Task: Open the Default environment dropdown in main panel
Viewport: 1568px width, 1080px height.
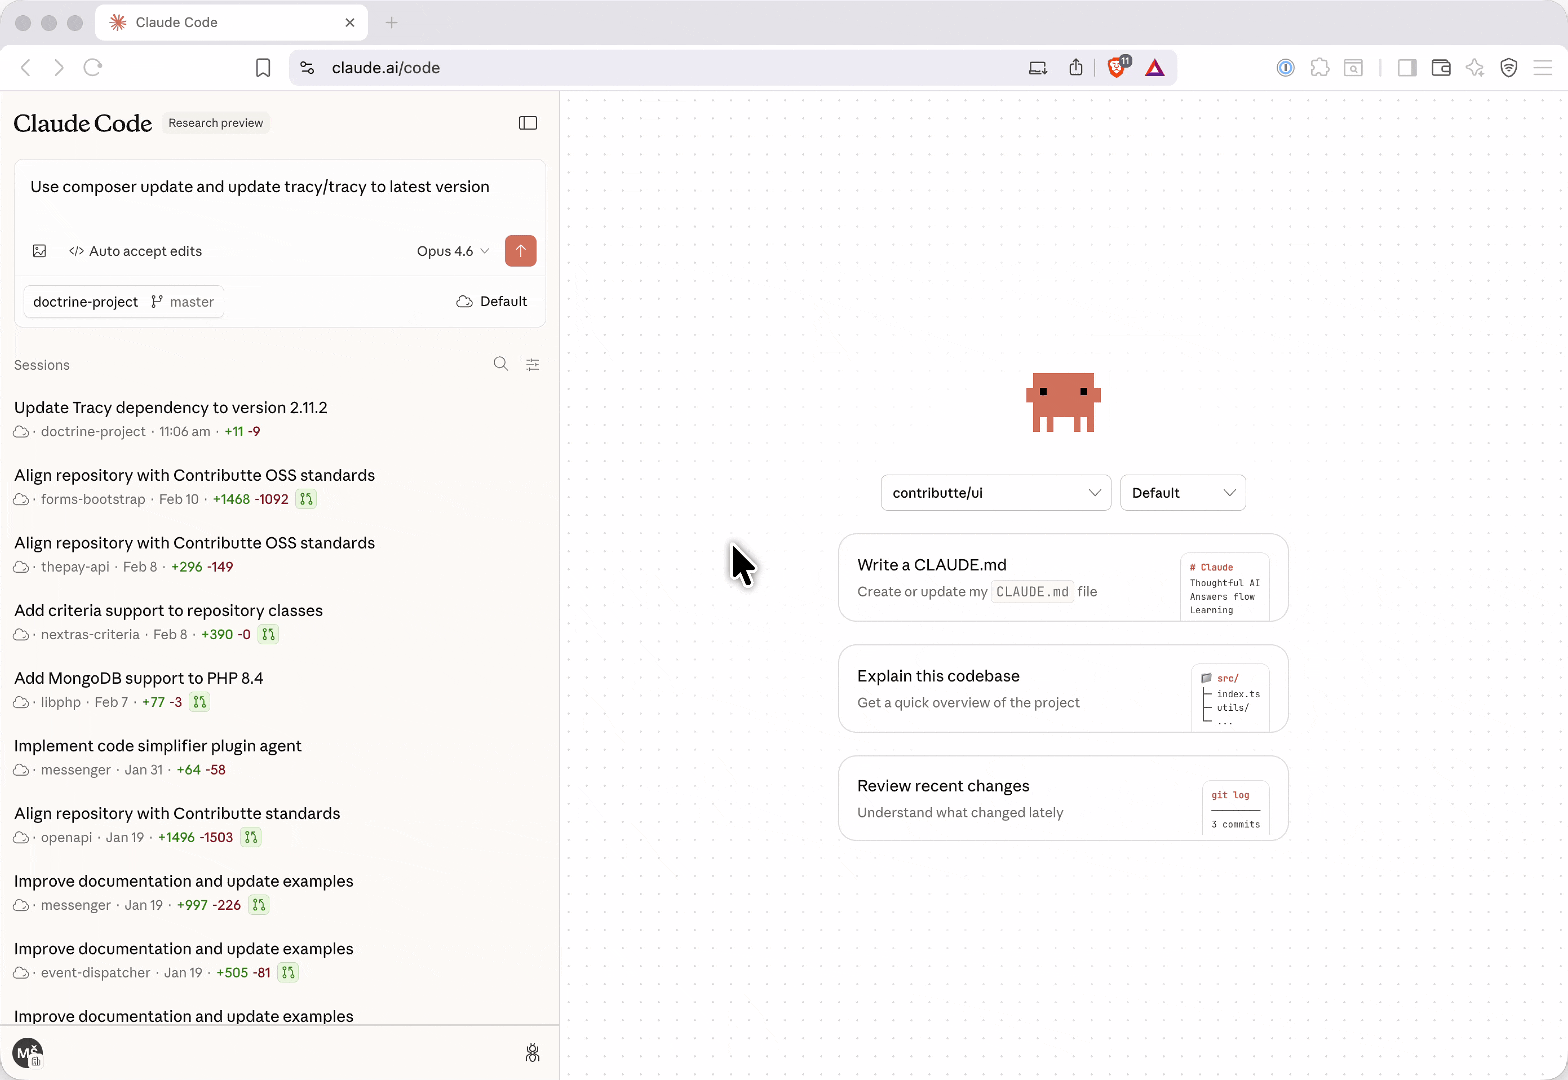Action: point(1182,493)
